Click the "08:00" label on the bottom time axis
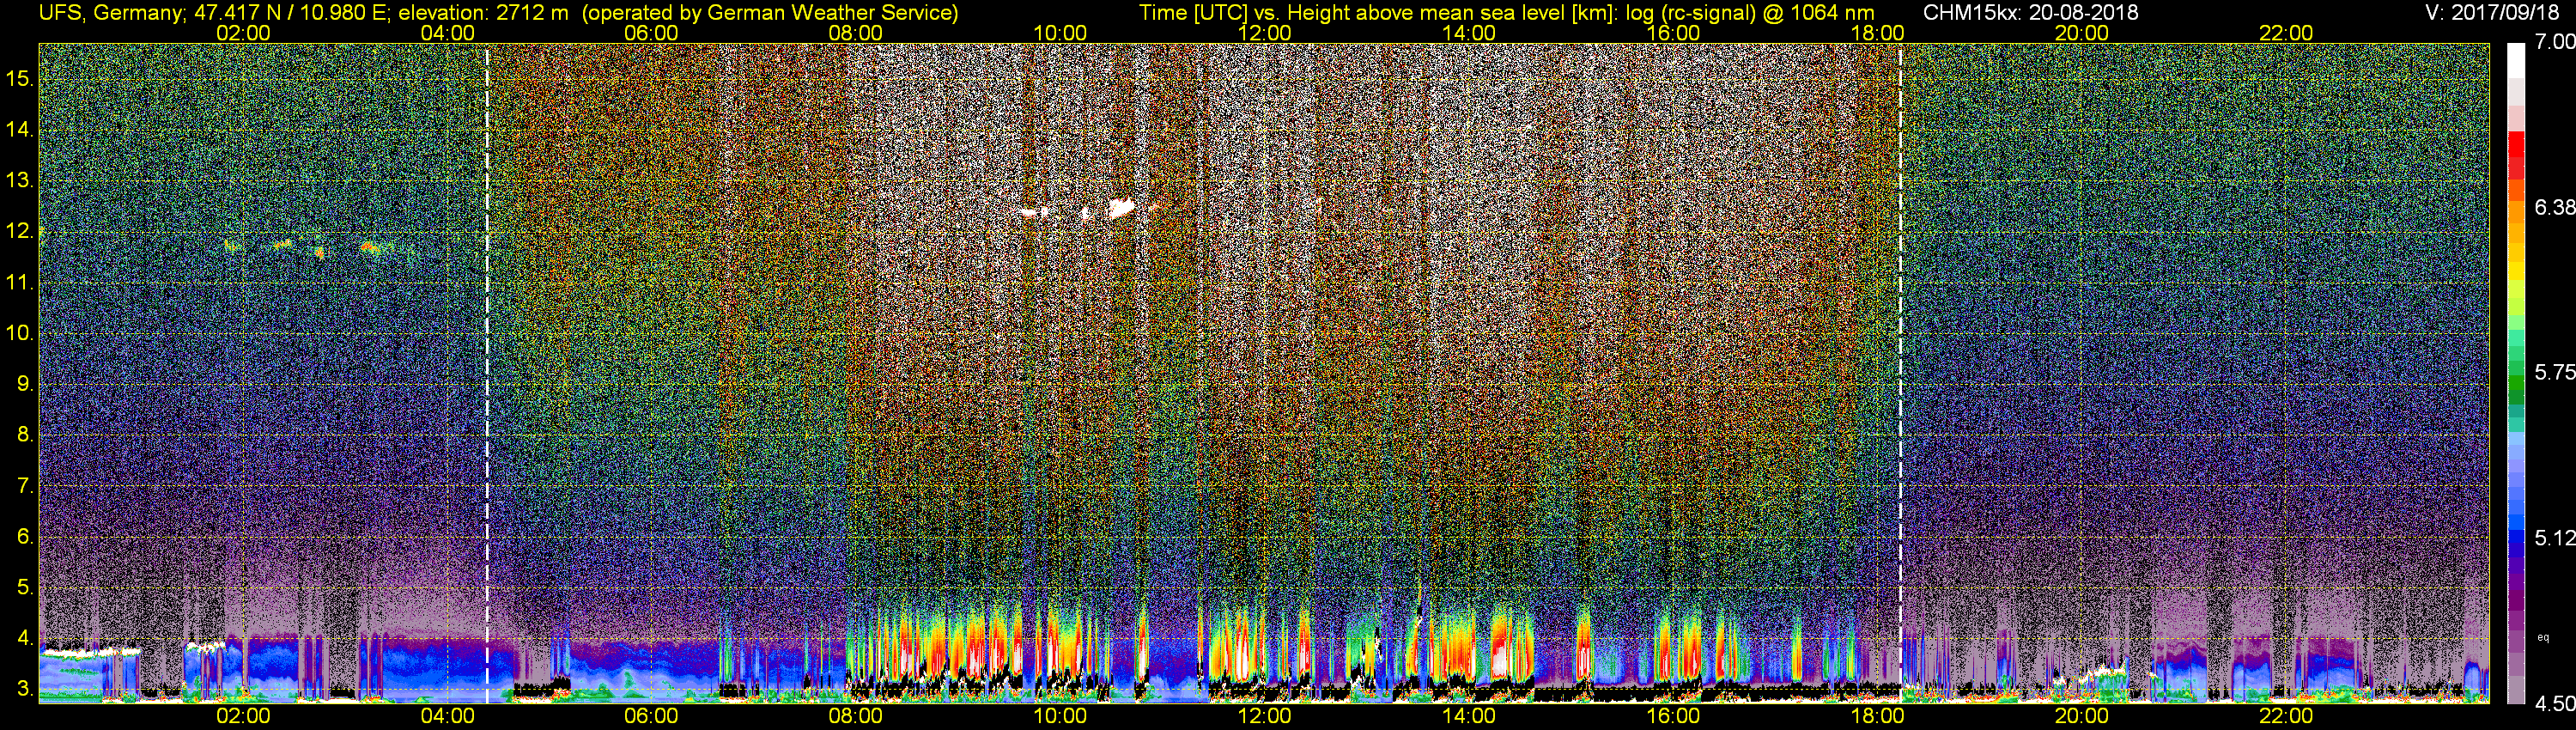2576x730 pixels. click(x=855, y=716)
